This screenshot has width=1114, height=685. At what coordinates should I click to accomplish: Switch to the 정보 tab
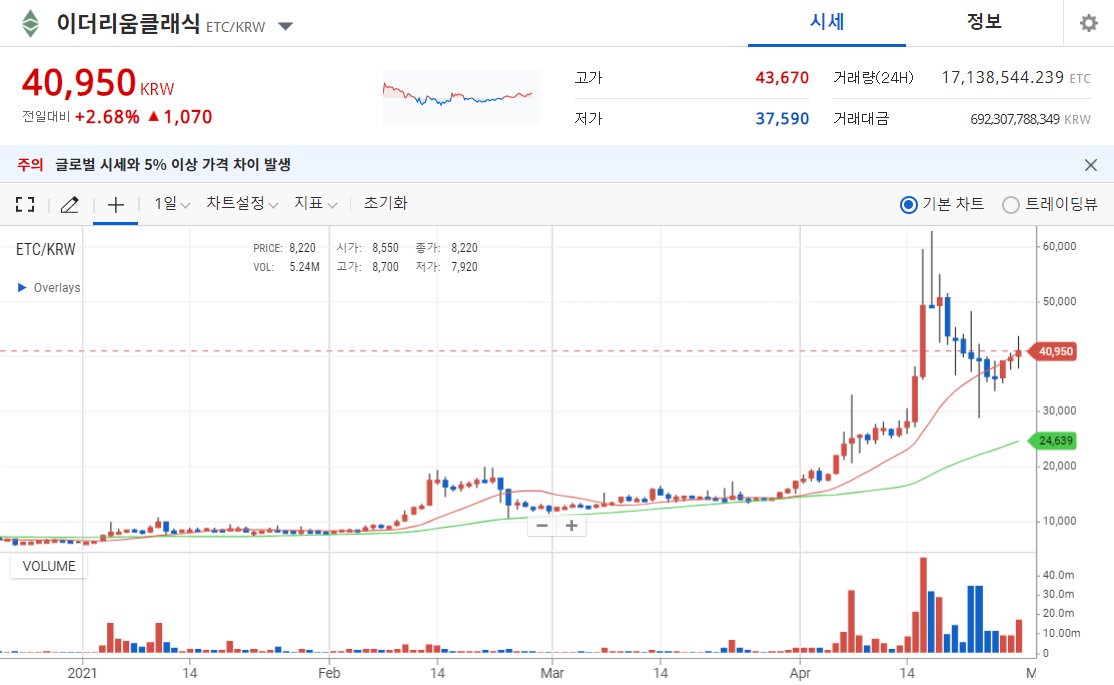(x=984, y=22)
